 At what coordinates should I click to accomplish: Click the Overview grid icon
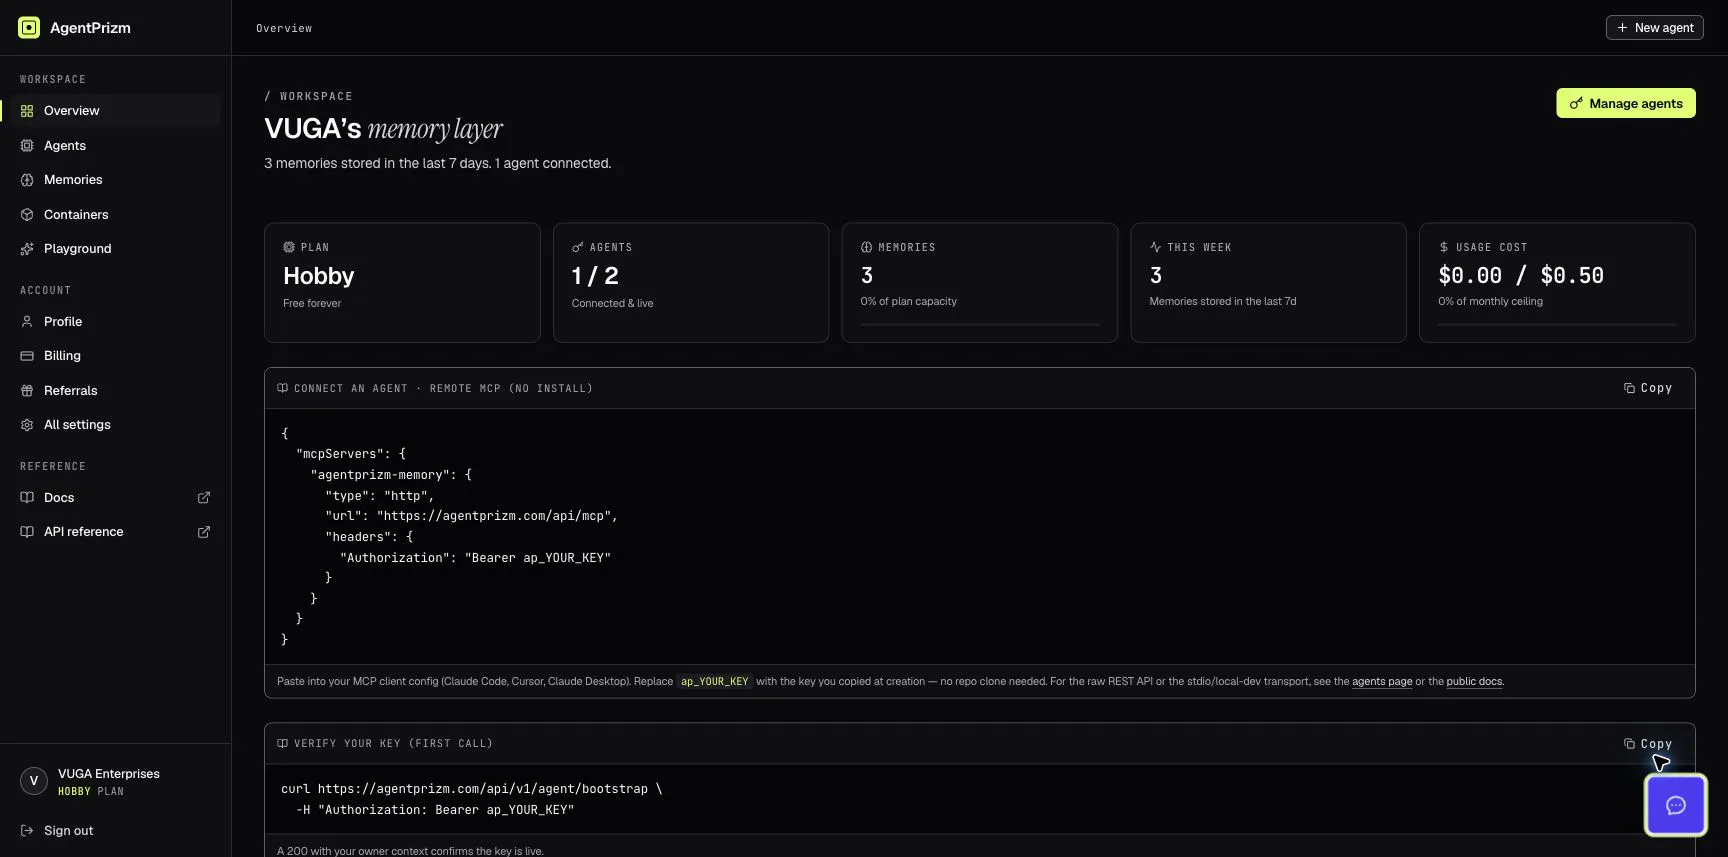(27, 111)
